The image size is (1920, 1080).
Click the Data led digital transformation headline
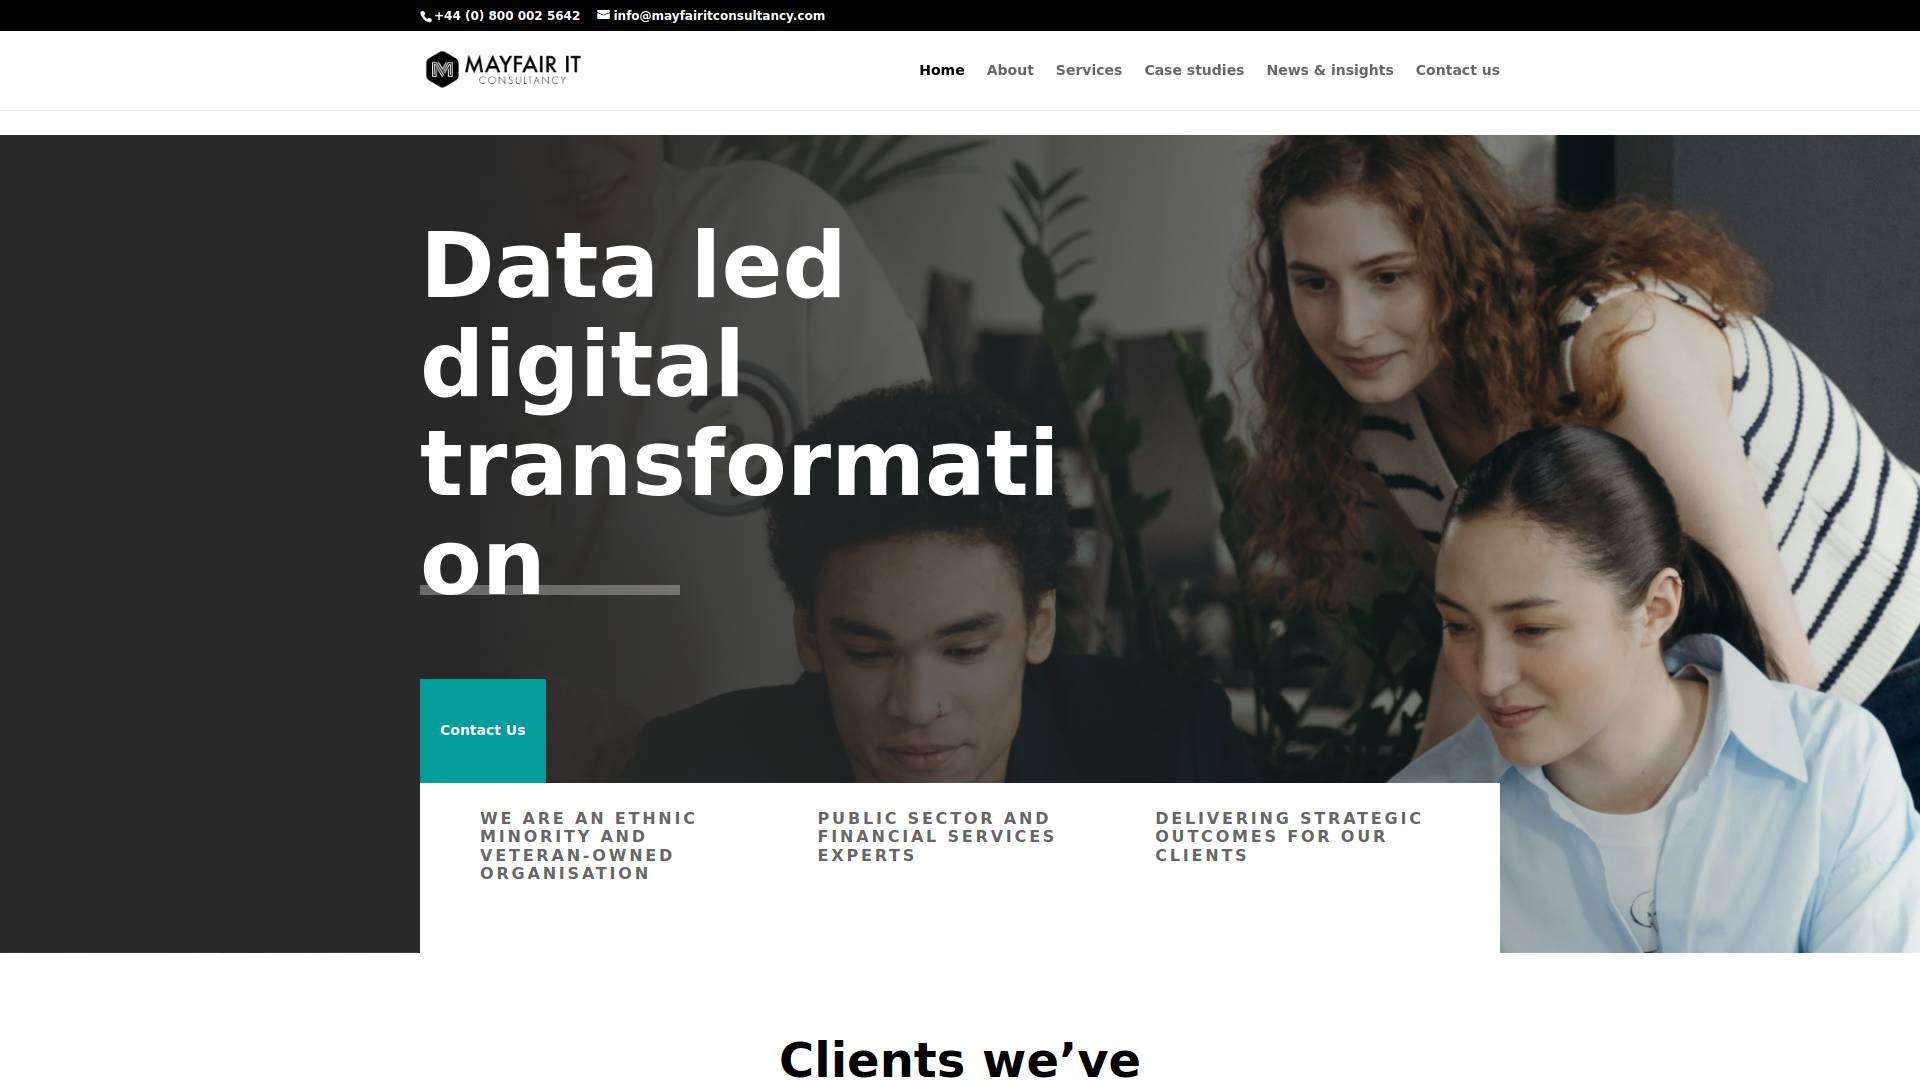click(738, 412)
